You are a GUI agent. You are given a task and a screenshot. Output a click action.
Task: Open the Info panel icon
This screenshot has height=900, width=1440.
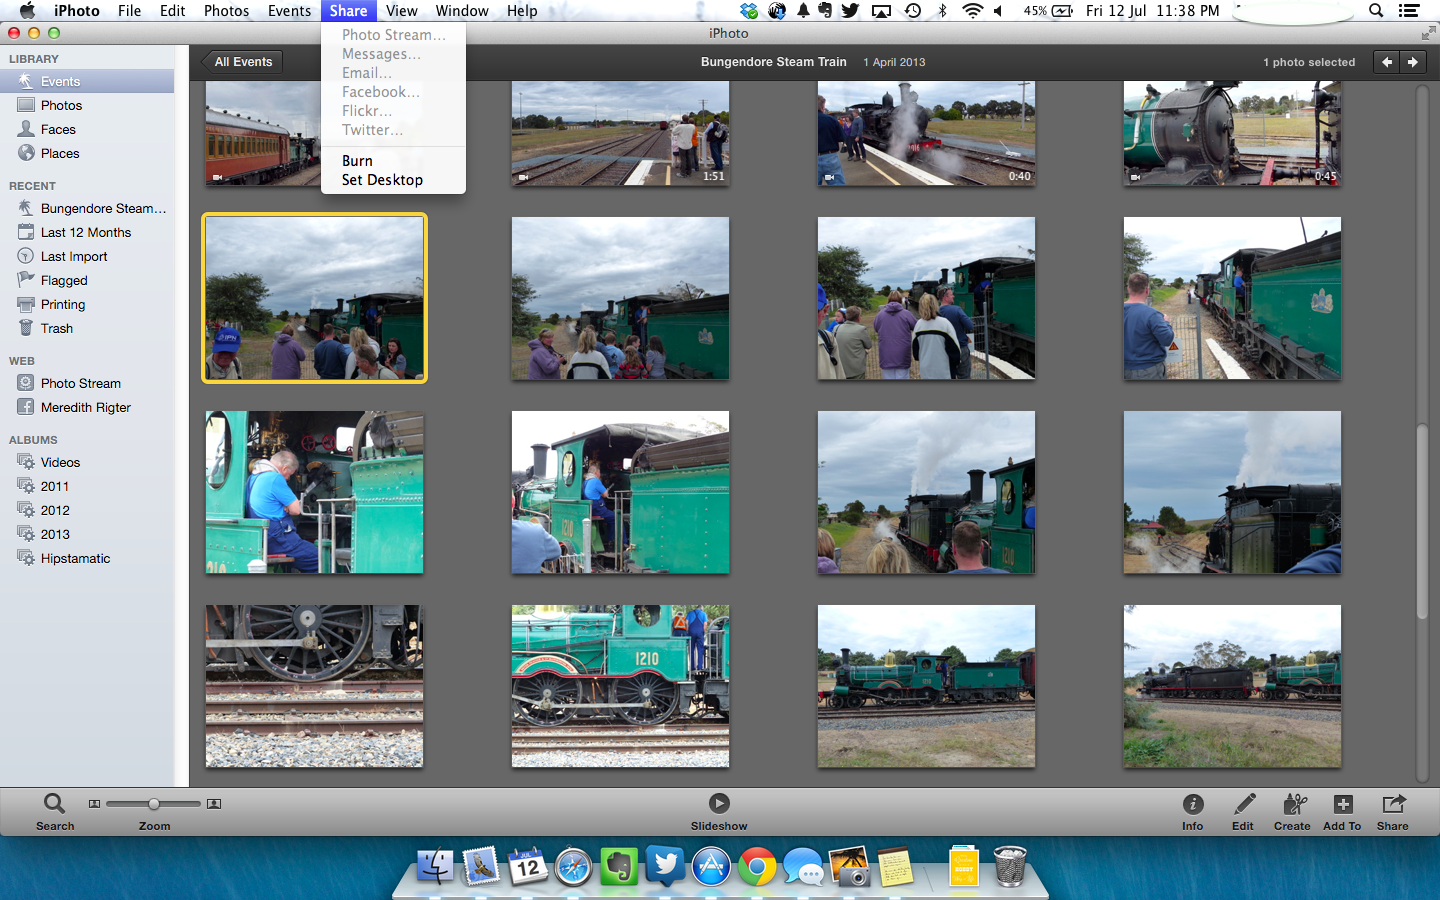(1192, 804)
